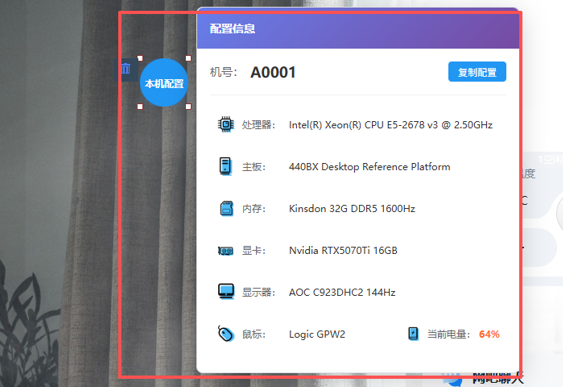Click the 64% battery level value
Screen dimensions: 563x387
click(489, 334)
